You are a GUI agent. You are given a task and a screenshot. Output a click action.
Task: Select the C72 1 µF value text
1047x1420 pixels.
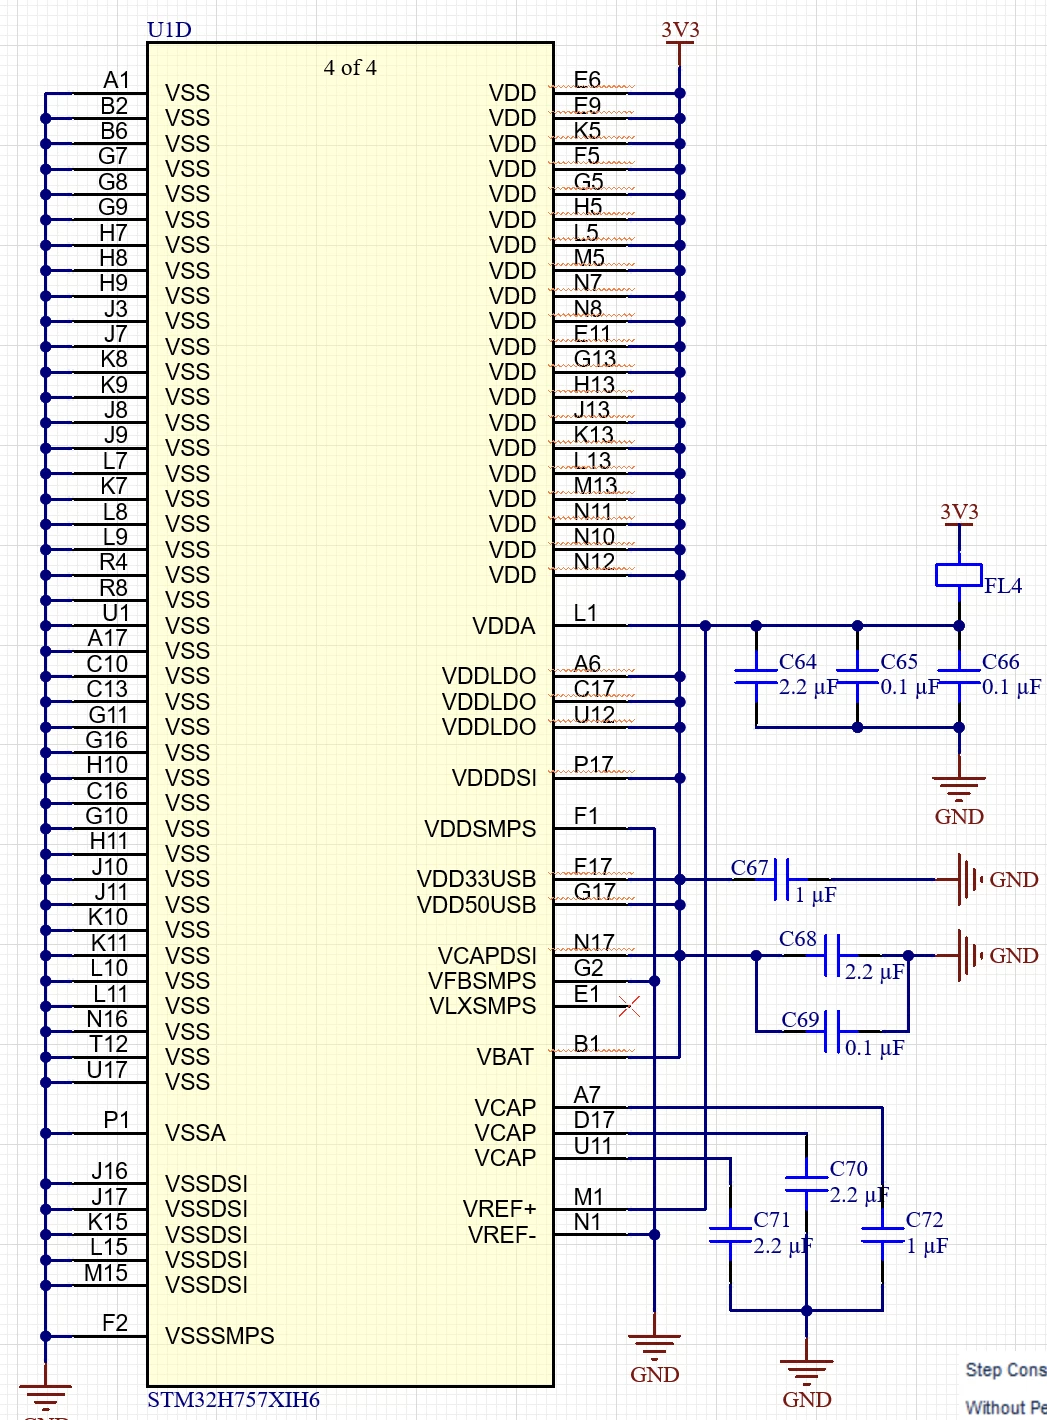tap(927, 1246)
